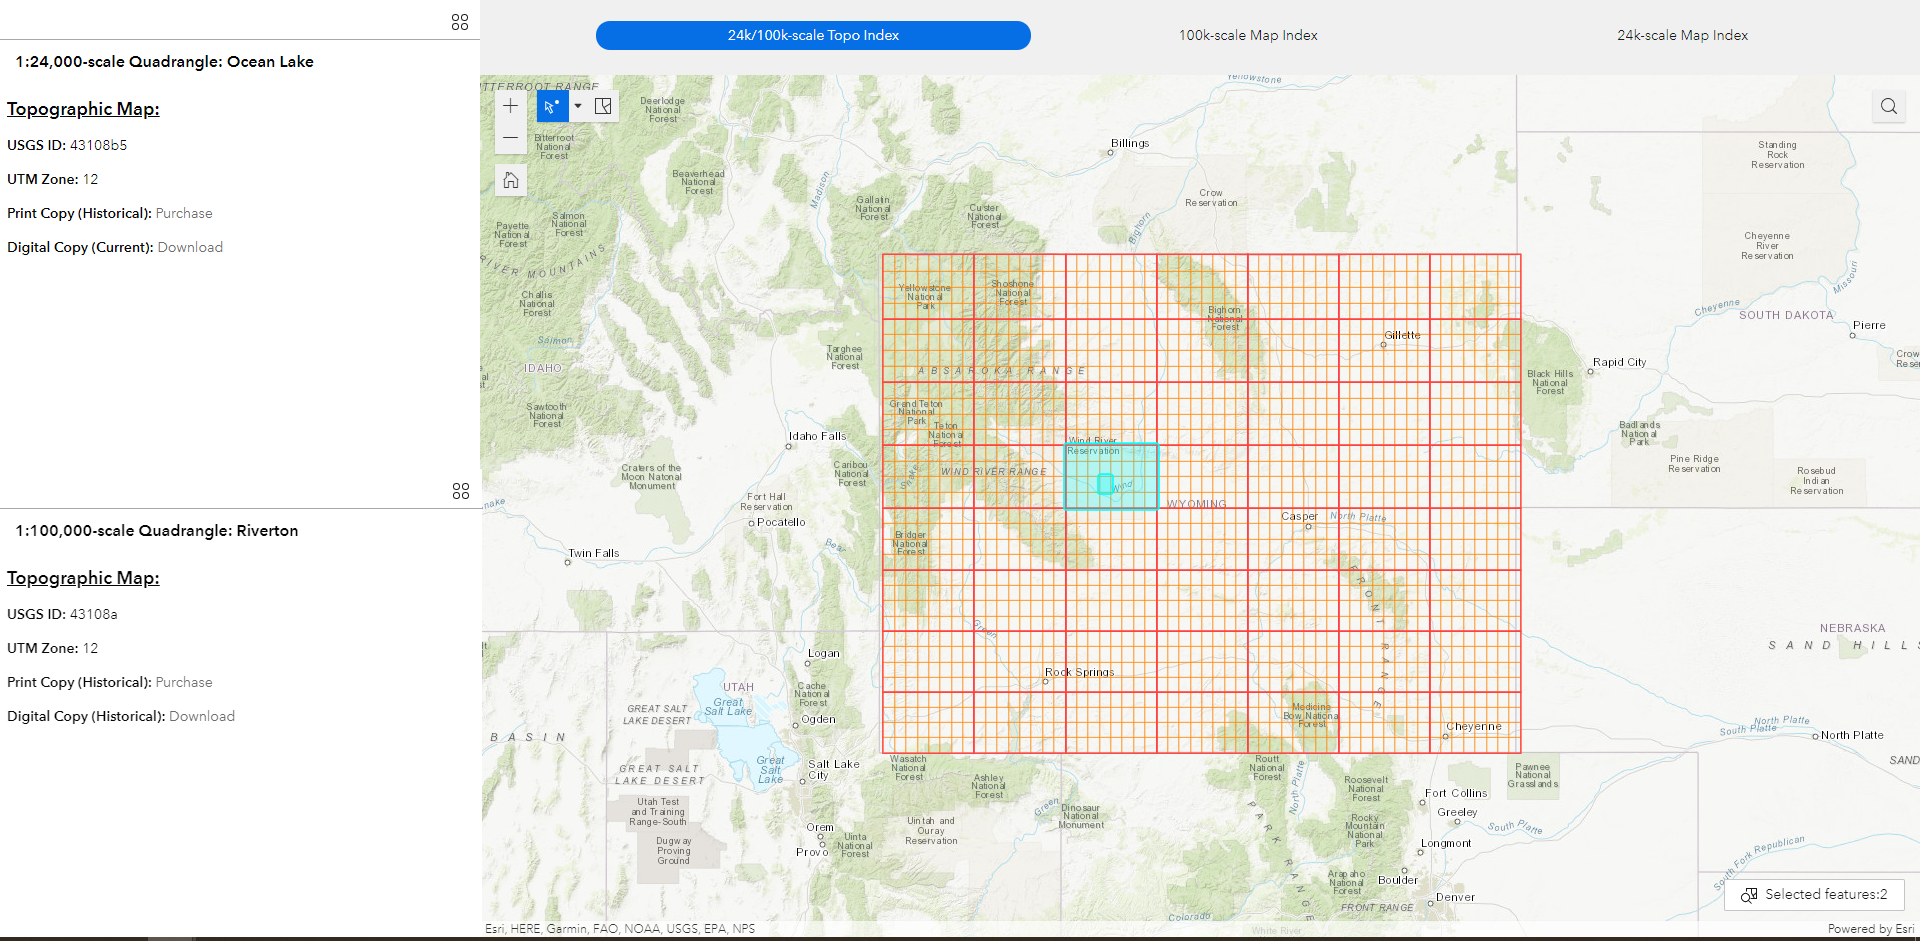Click the Home default extent icon

[510, 180]
